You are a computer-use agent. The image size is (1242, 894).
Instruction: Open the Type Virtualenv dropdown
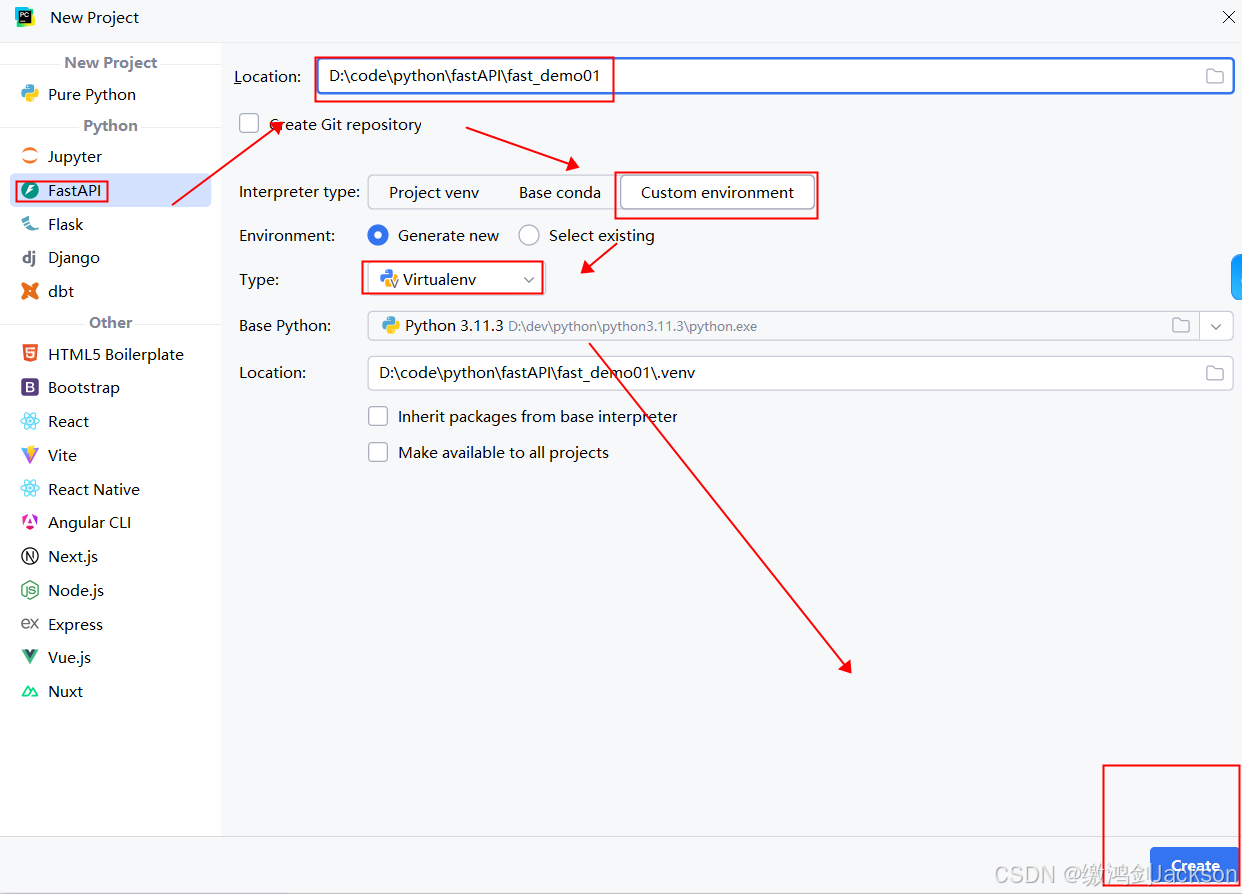tap(455, 280)
